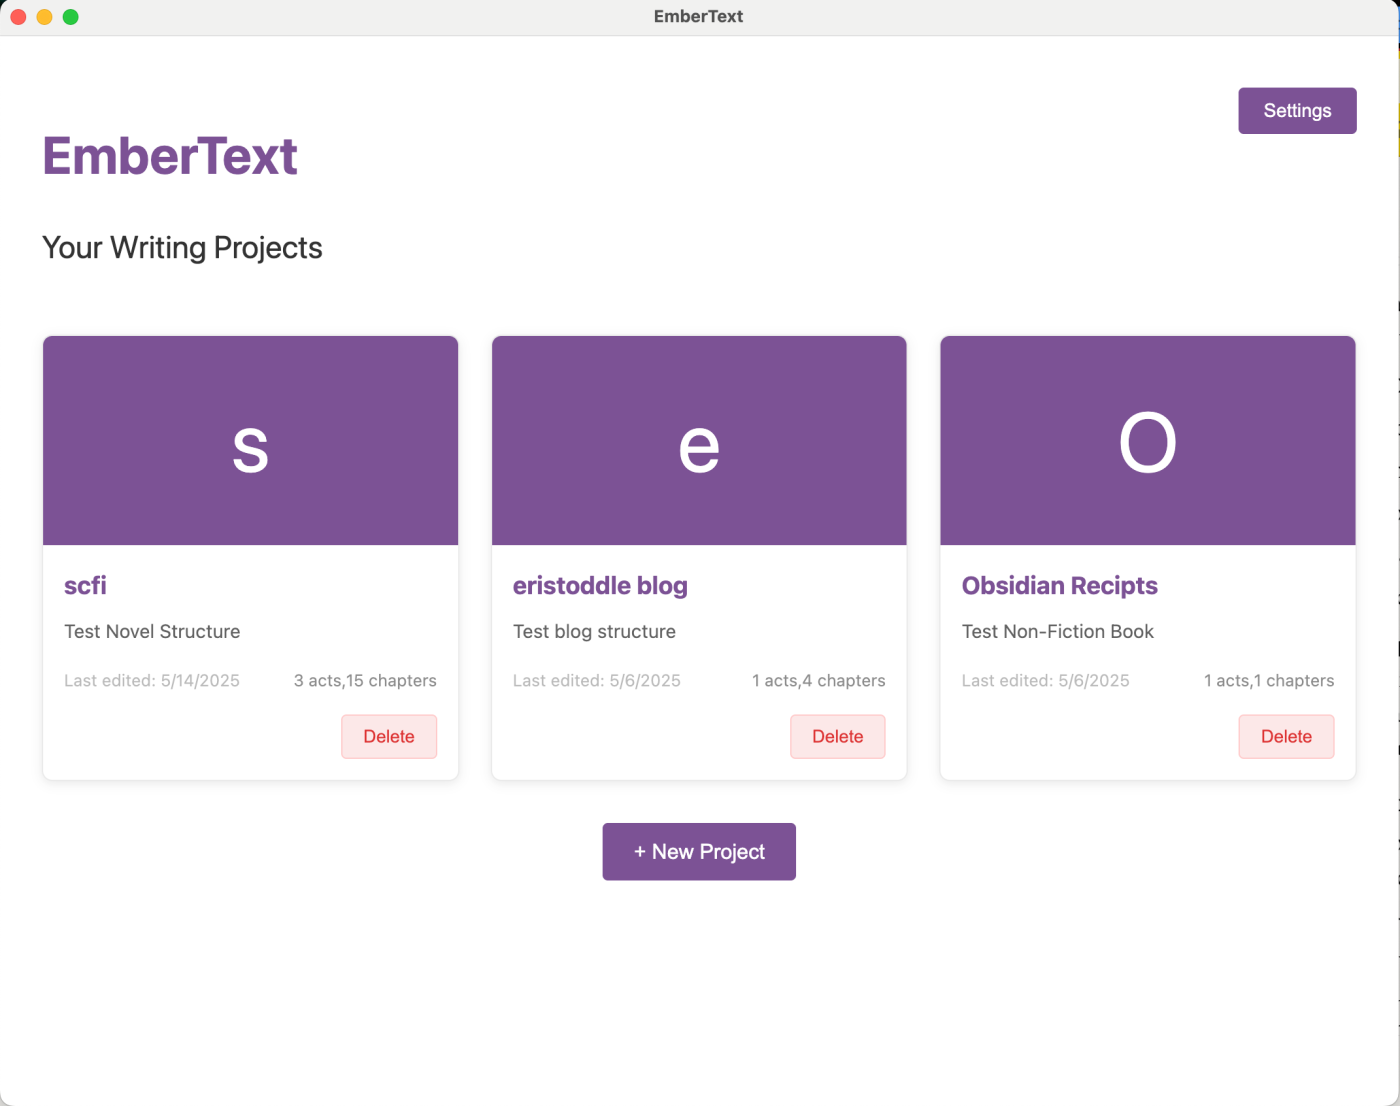Click the EmberText title bar text
The image size is (1400, 1106).
[698, 16]
